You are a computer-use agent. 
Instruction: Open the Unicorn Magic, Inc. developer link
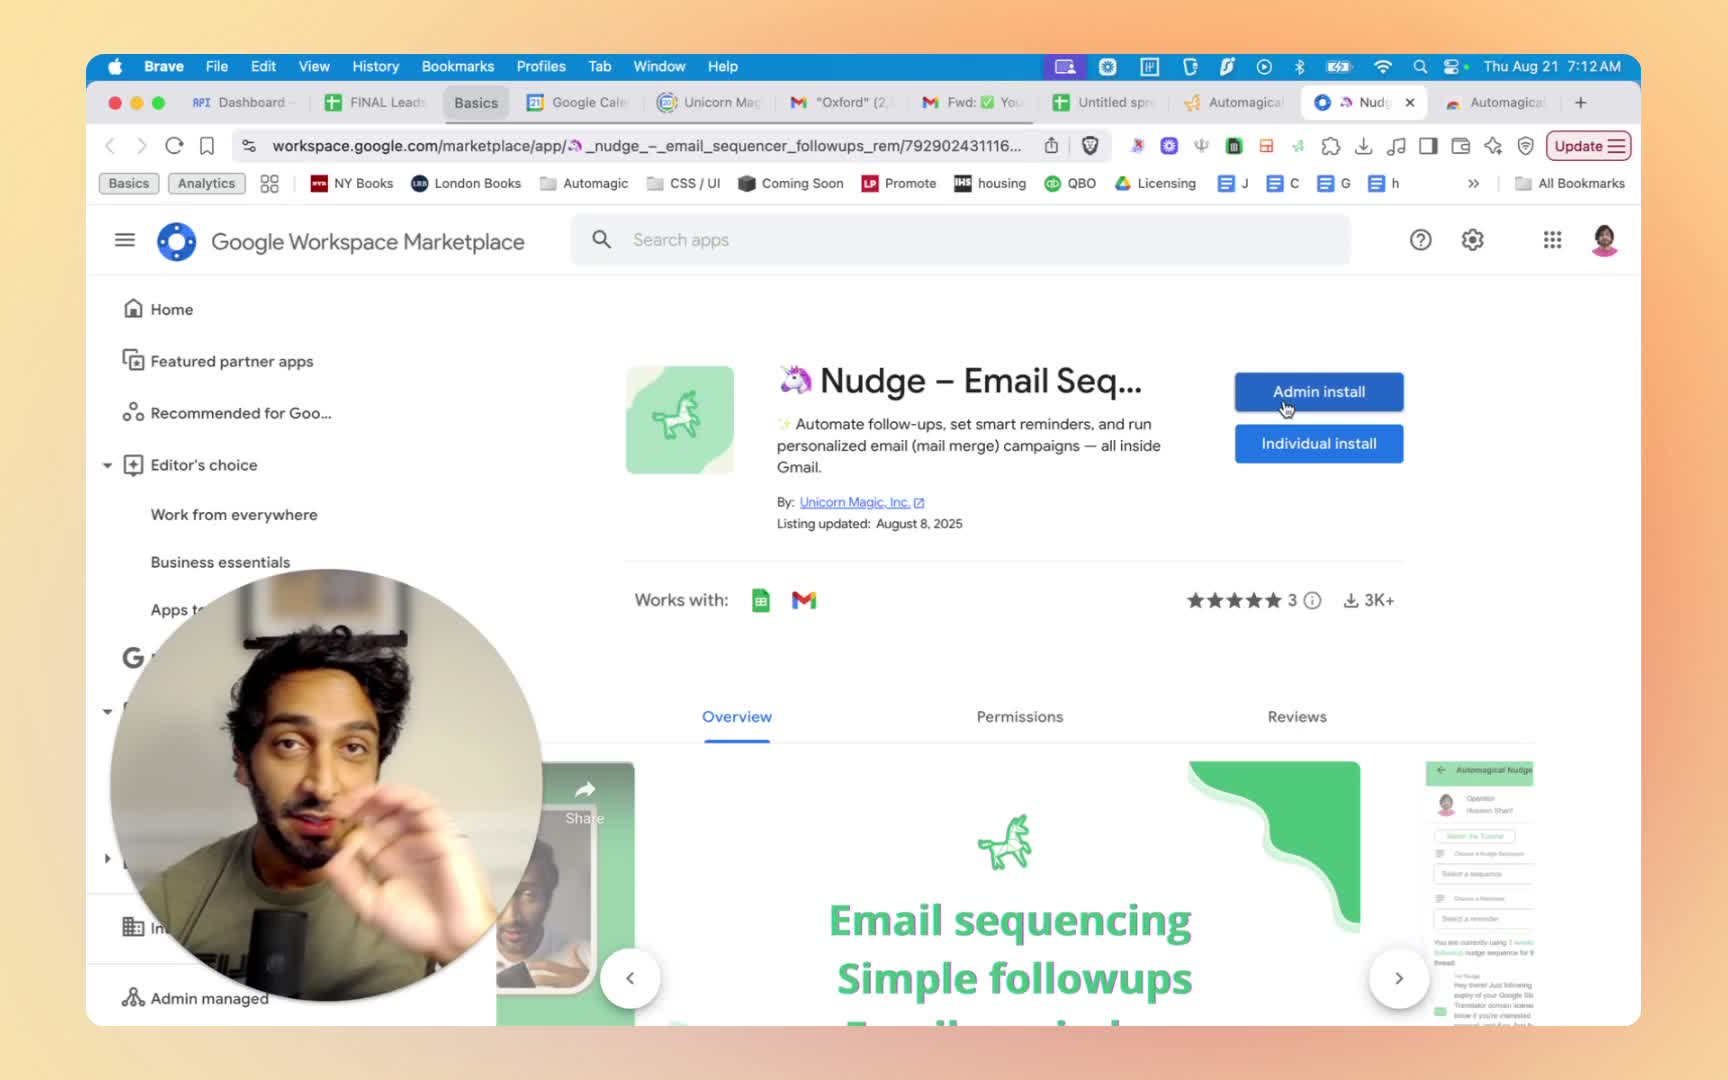[854, 502]
